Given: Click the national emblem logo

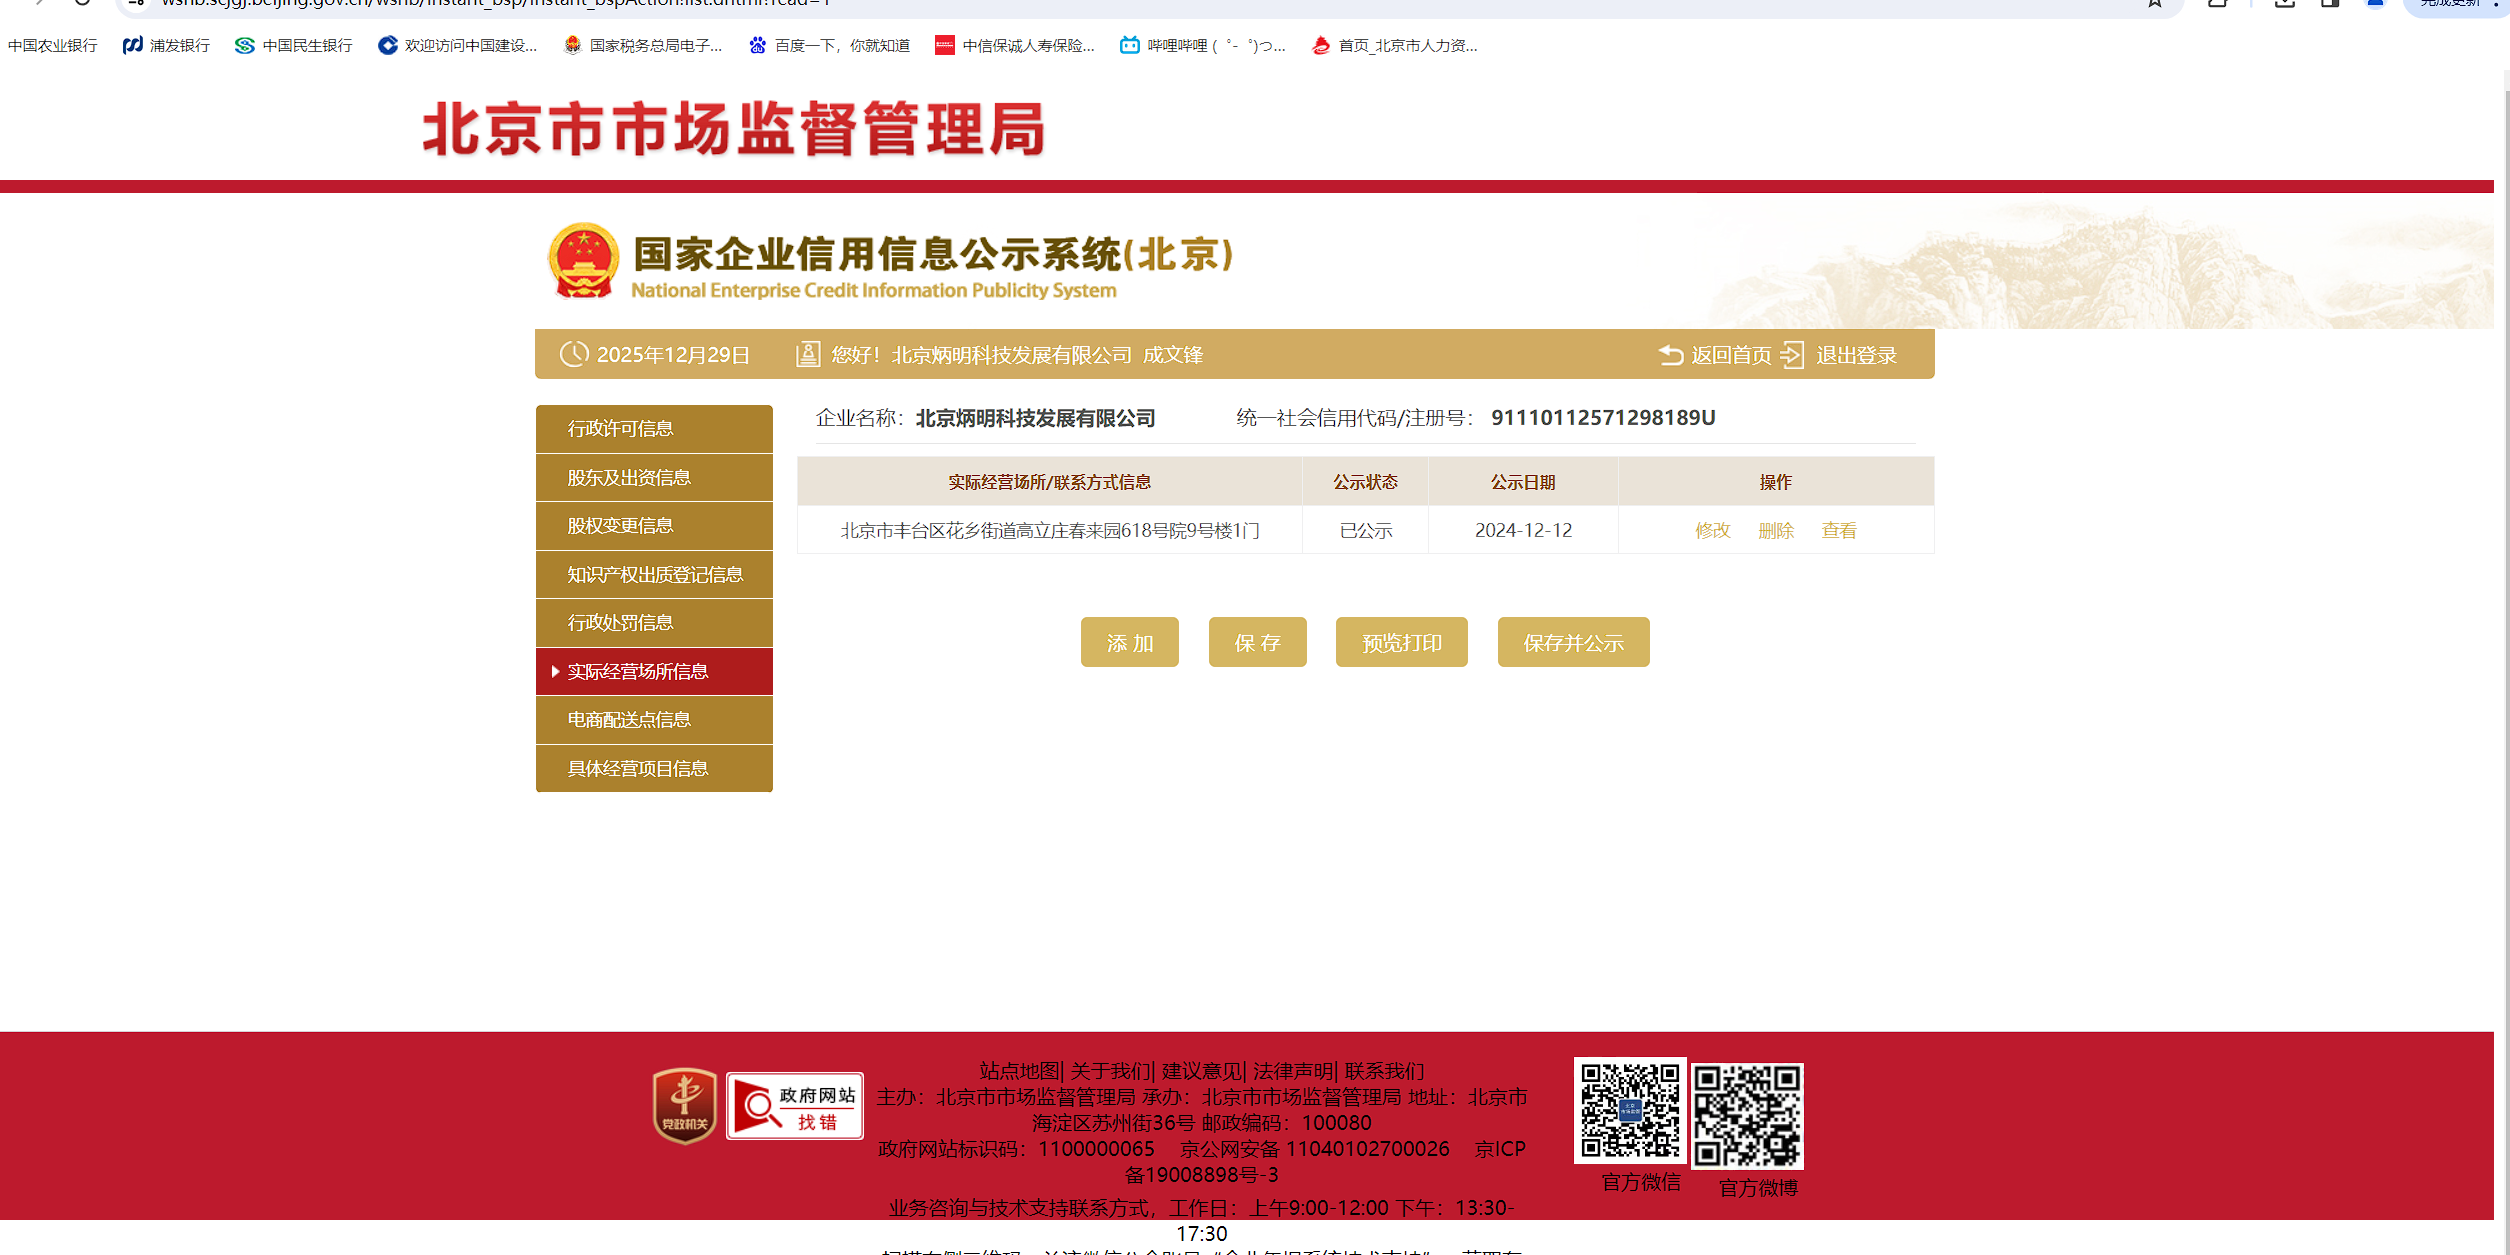Looking at the screenshot, I should pyautogui.click(x=584, y=261).
